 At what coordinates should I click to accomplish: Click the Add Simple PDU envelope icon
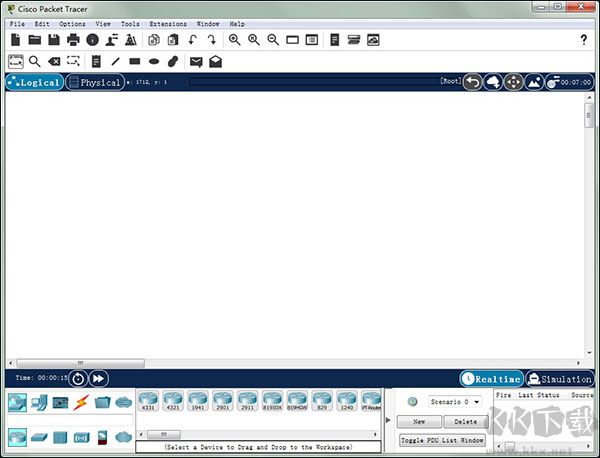[x=196, y=61]
